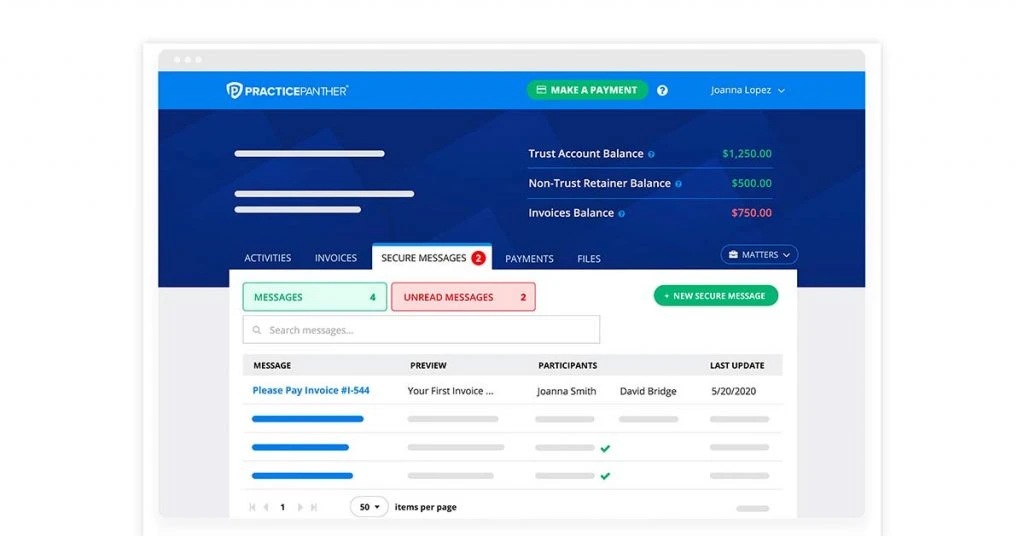The image size is (1024, 536).
Task: Click New Secure Message button
Action: 716,296
